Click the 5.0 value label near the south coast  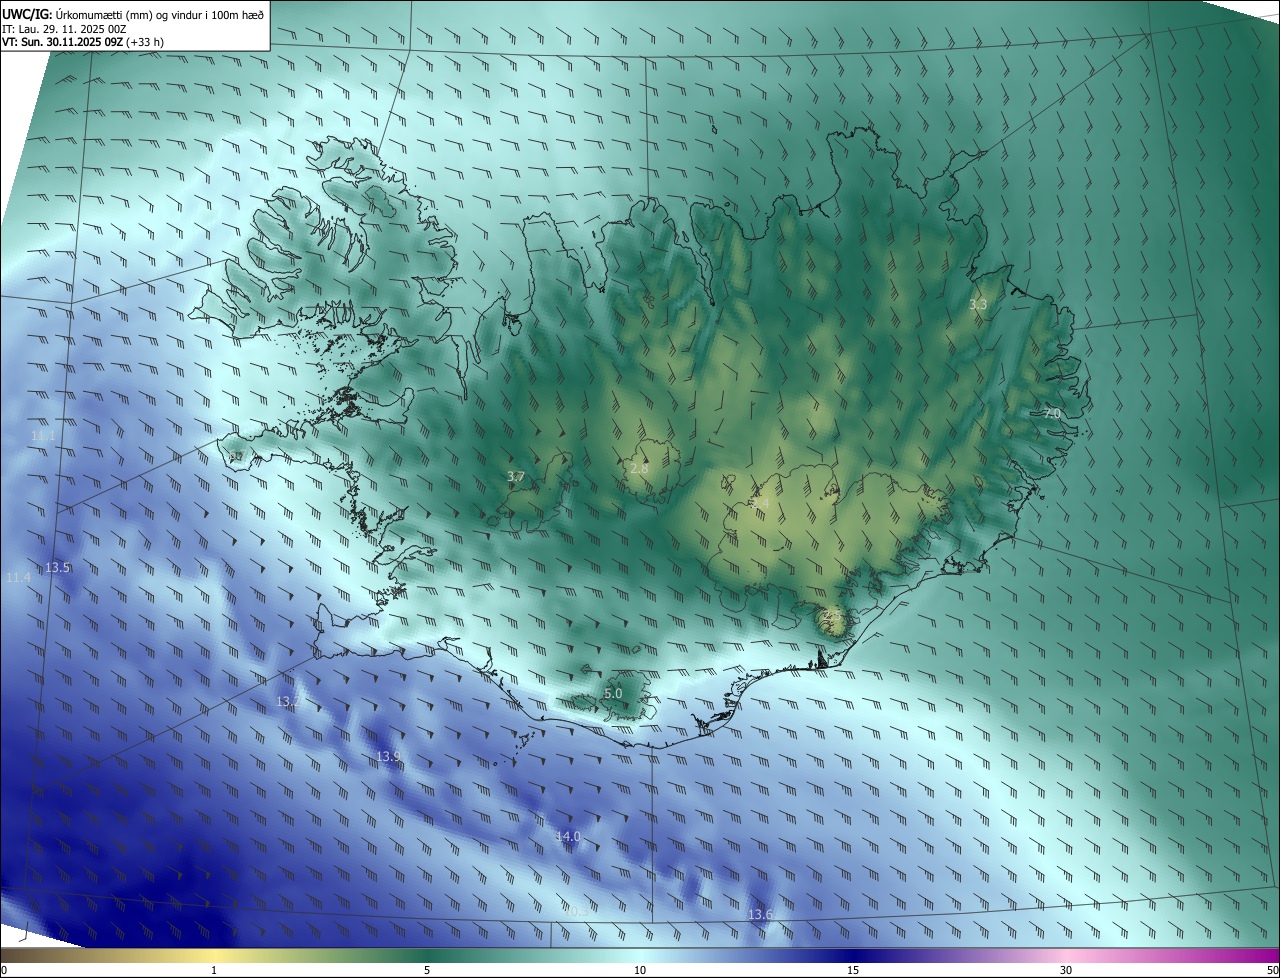coord(614,693)
